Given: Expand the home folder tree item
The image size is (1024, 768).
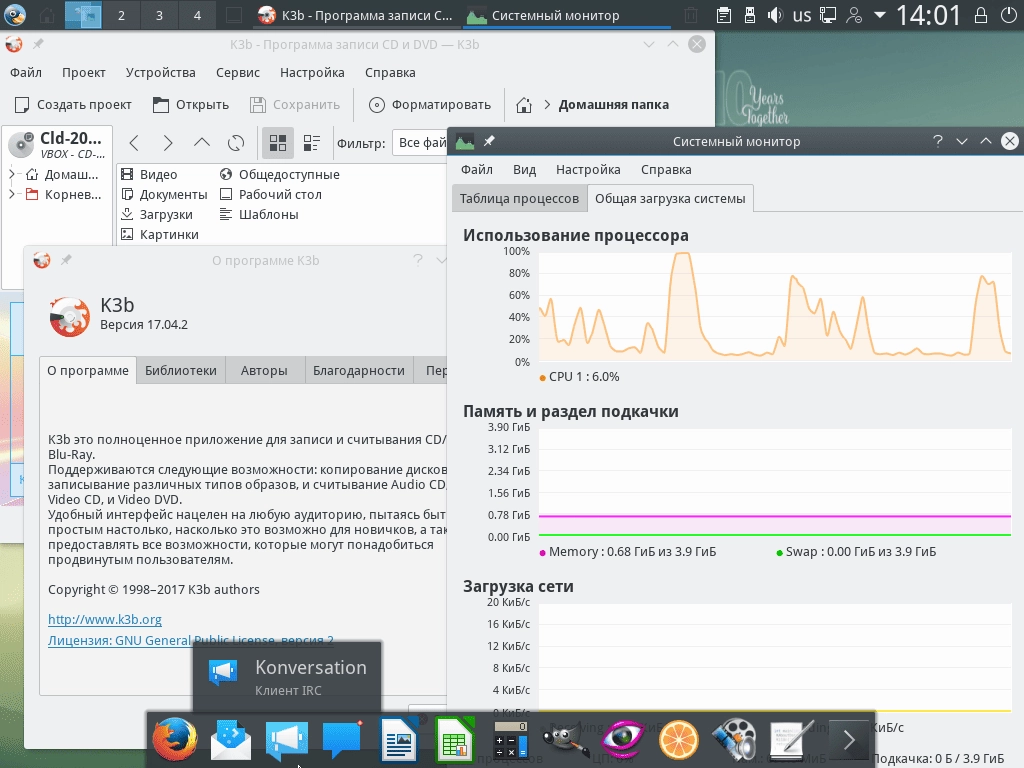Looking at the screenshot, I should coord(12,174).
